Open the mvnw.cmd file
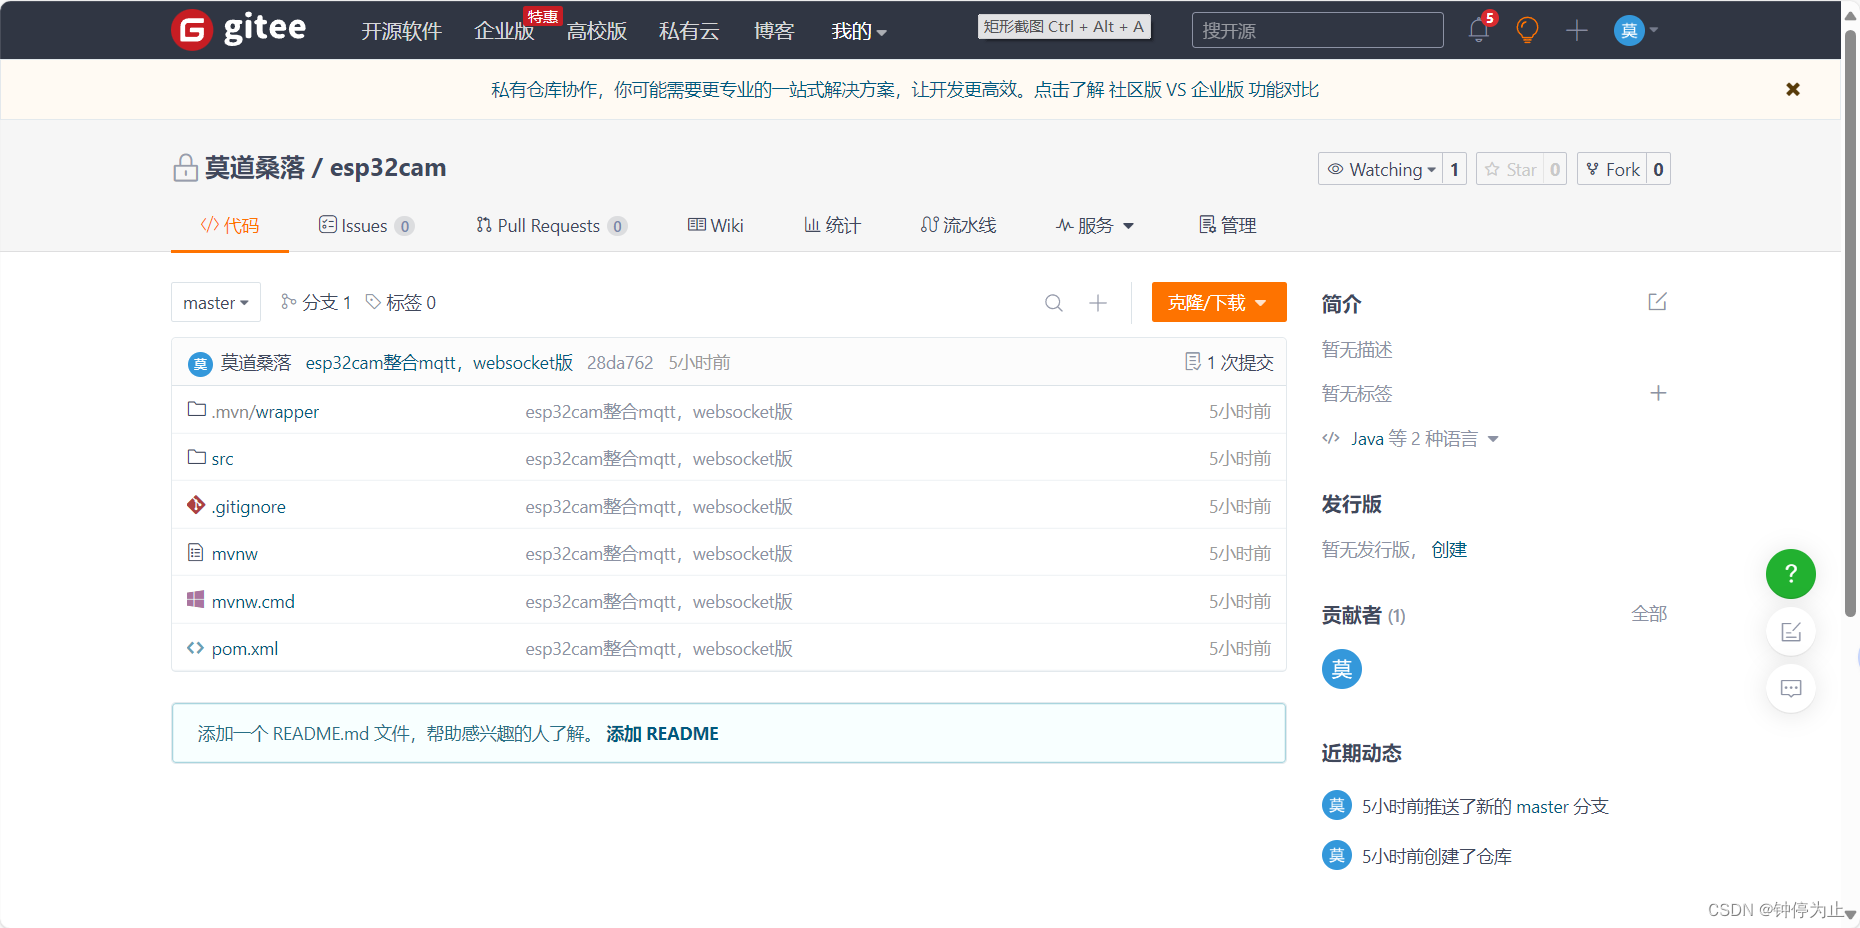The height and width of the screenshot is (928, 1860). coord(253,601)
